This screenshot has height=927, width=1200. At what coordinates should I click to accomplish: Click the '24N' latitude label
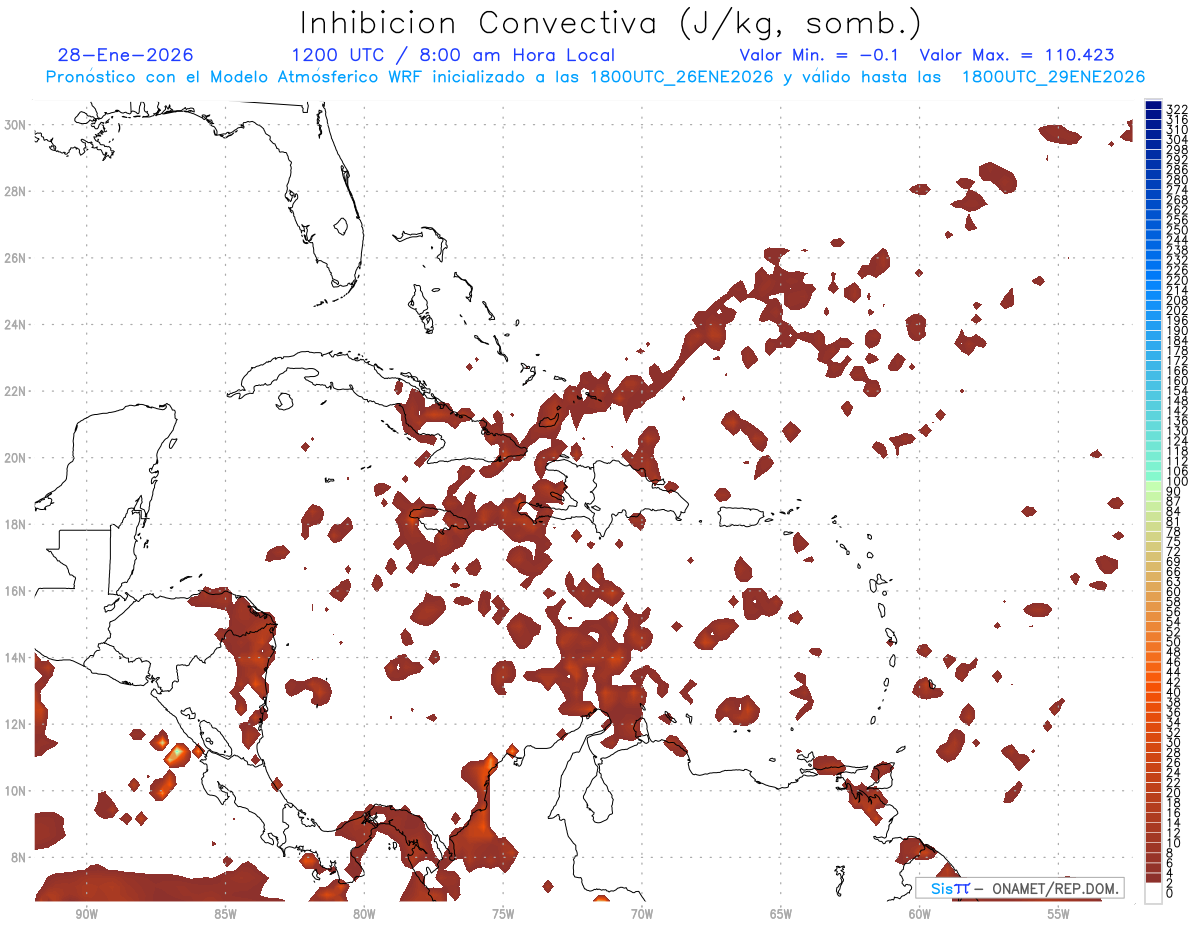(x=16, y=324)
